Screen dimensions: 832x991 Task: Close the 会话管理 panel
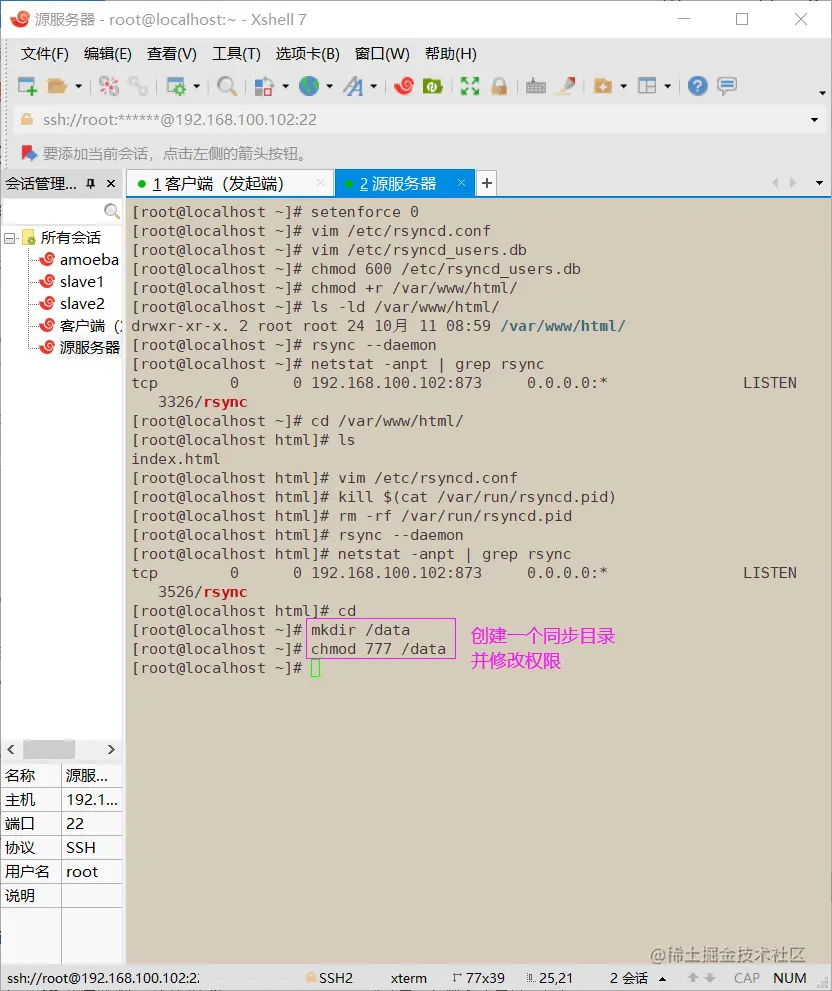click(111, 183)
